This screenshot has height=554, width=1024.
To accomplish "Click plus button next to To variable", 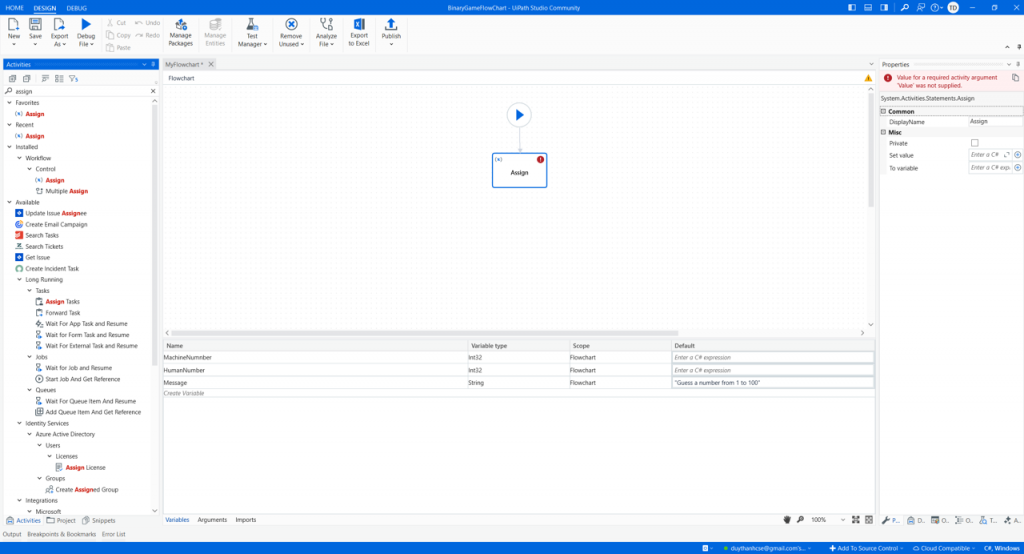I will [1017, 168].
